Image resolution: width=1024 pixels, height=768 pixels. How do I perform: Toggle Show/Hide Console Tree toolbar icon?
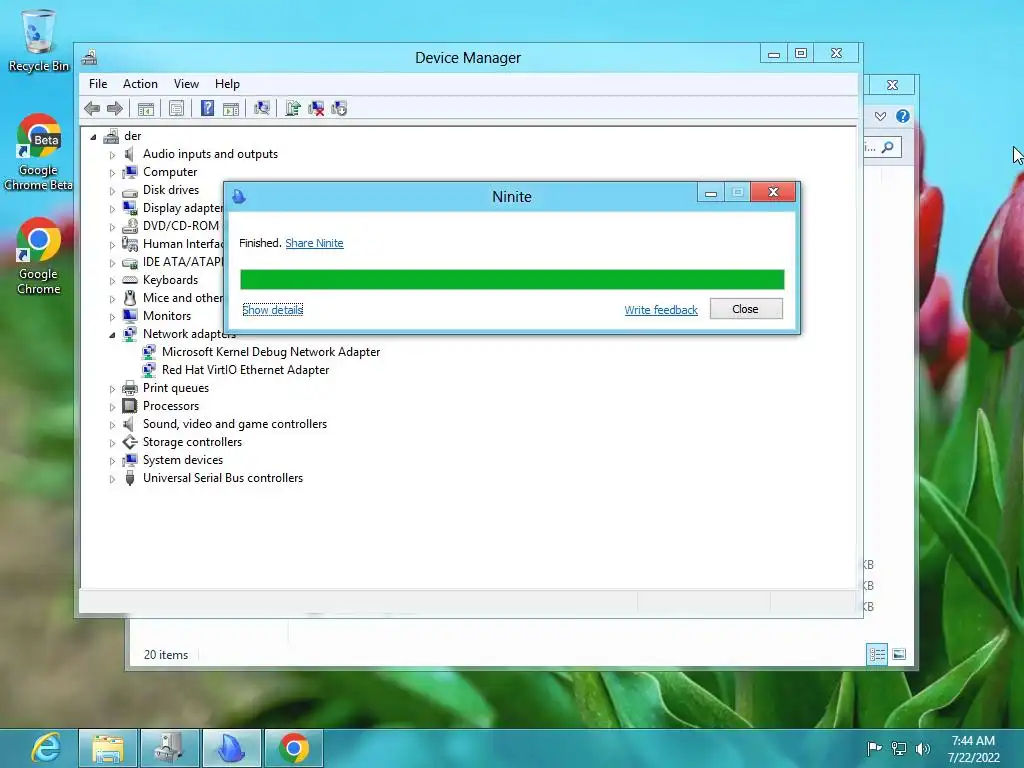tap(146, 108)
